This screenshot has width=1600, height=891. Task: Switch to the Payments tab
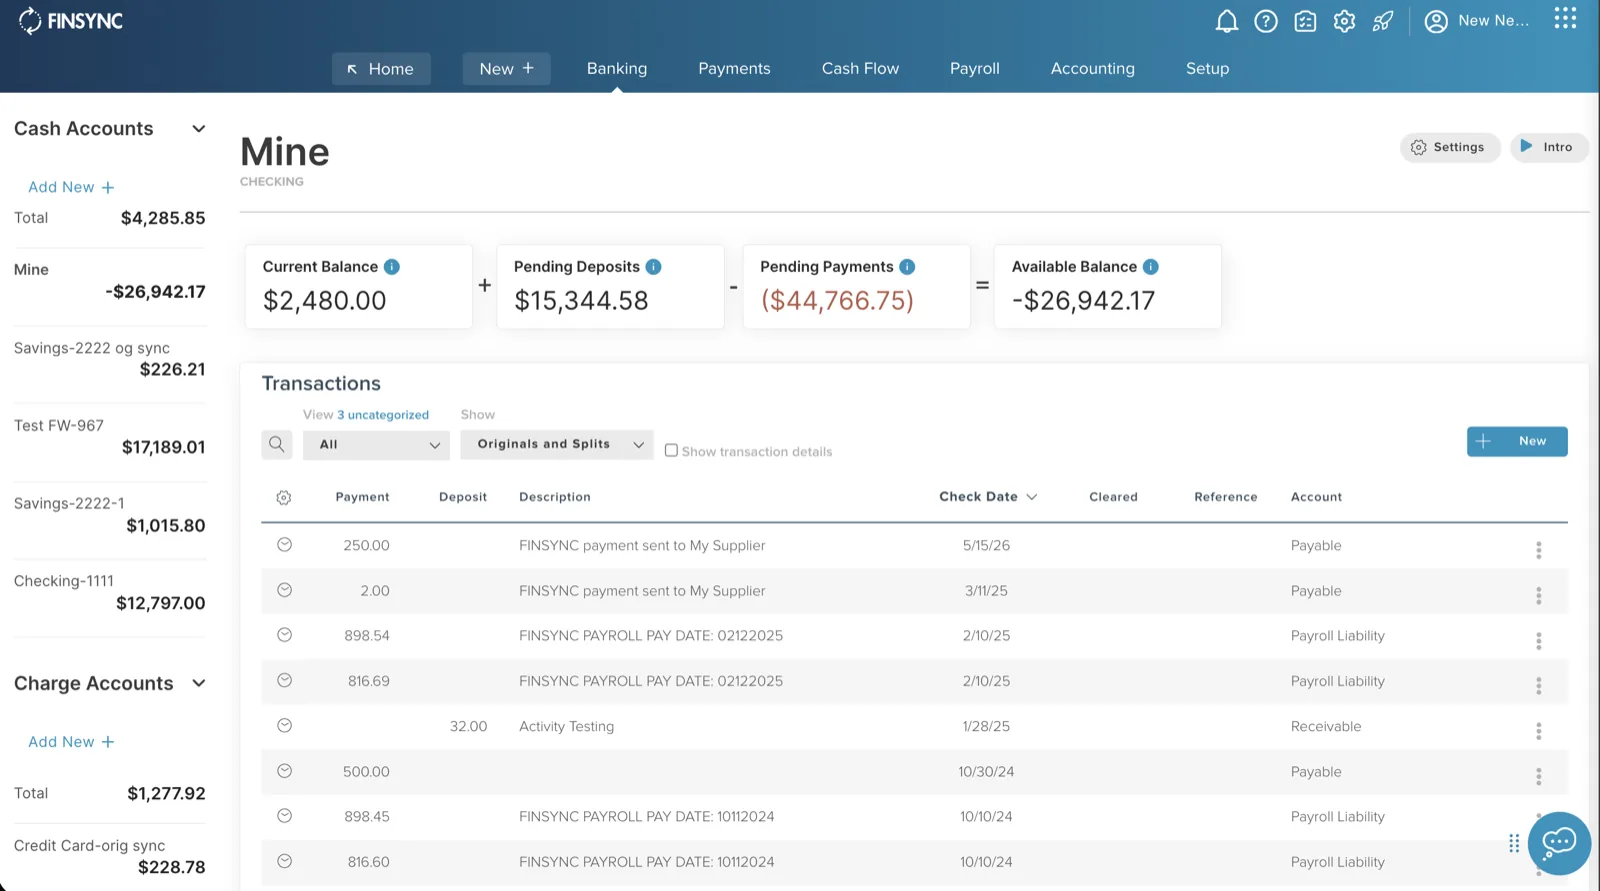pos(734,69)
